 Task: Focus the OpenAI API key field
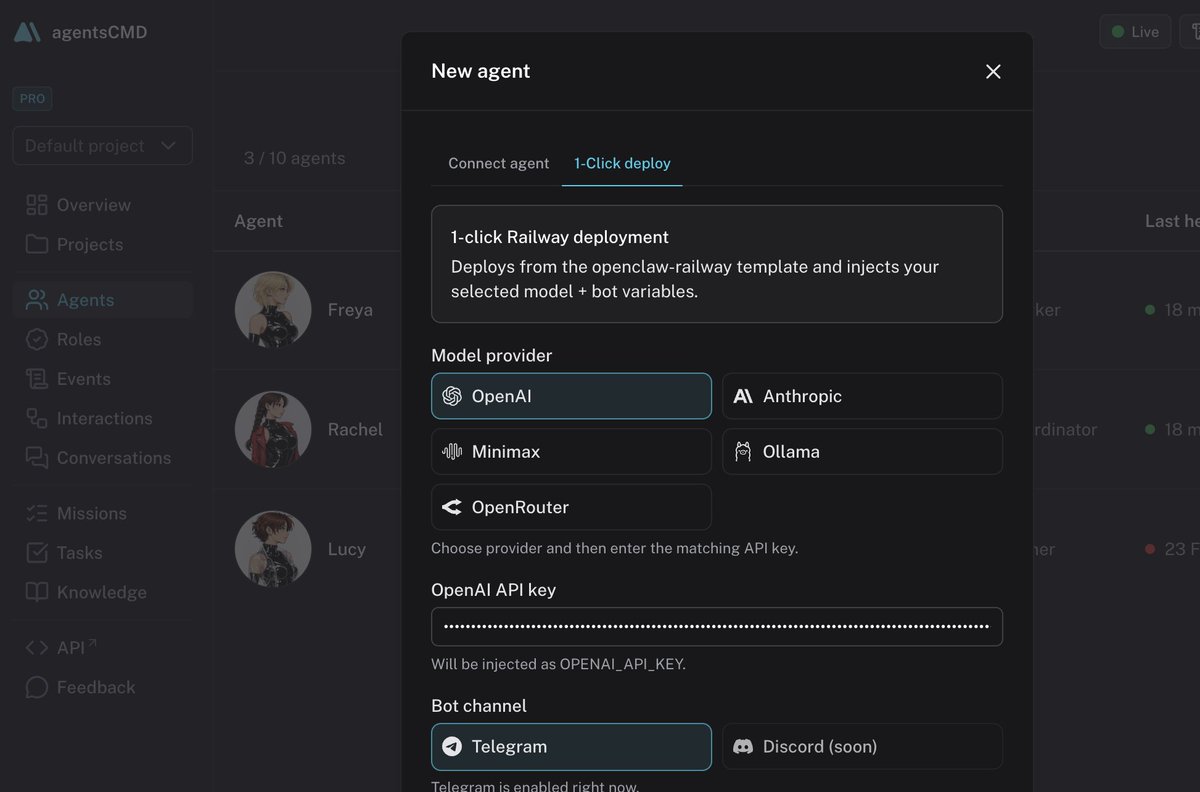pos(717,627)
